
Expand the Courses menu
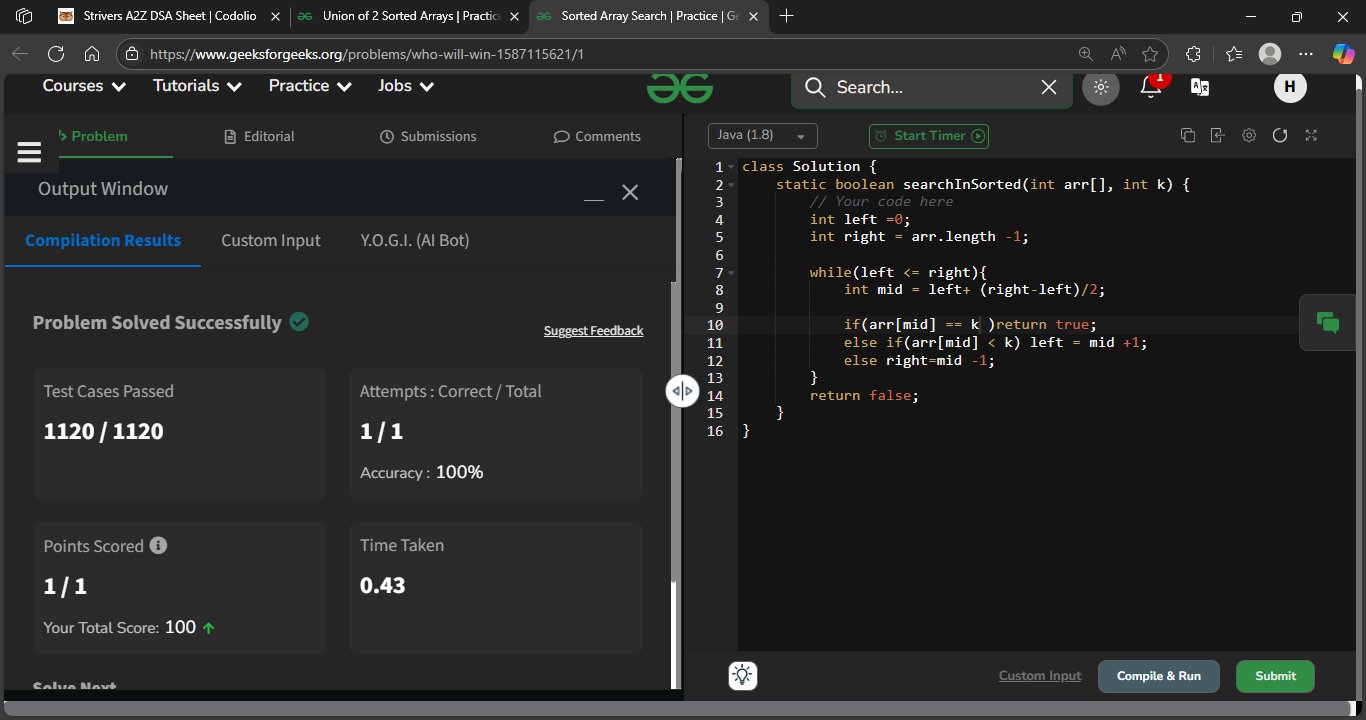[85, 86]
